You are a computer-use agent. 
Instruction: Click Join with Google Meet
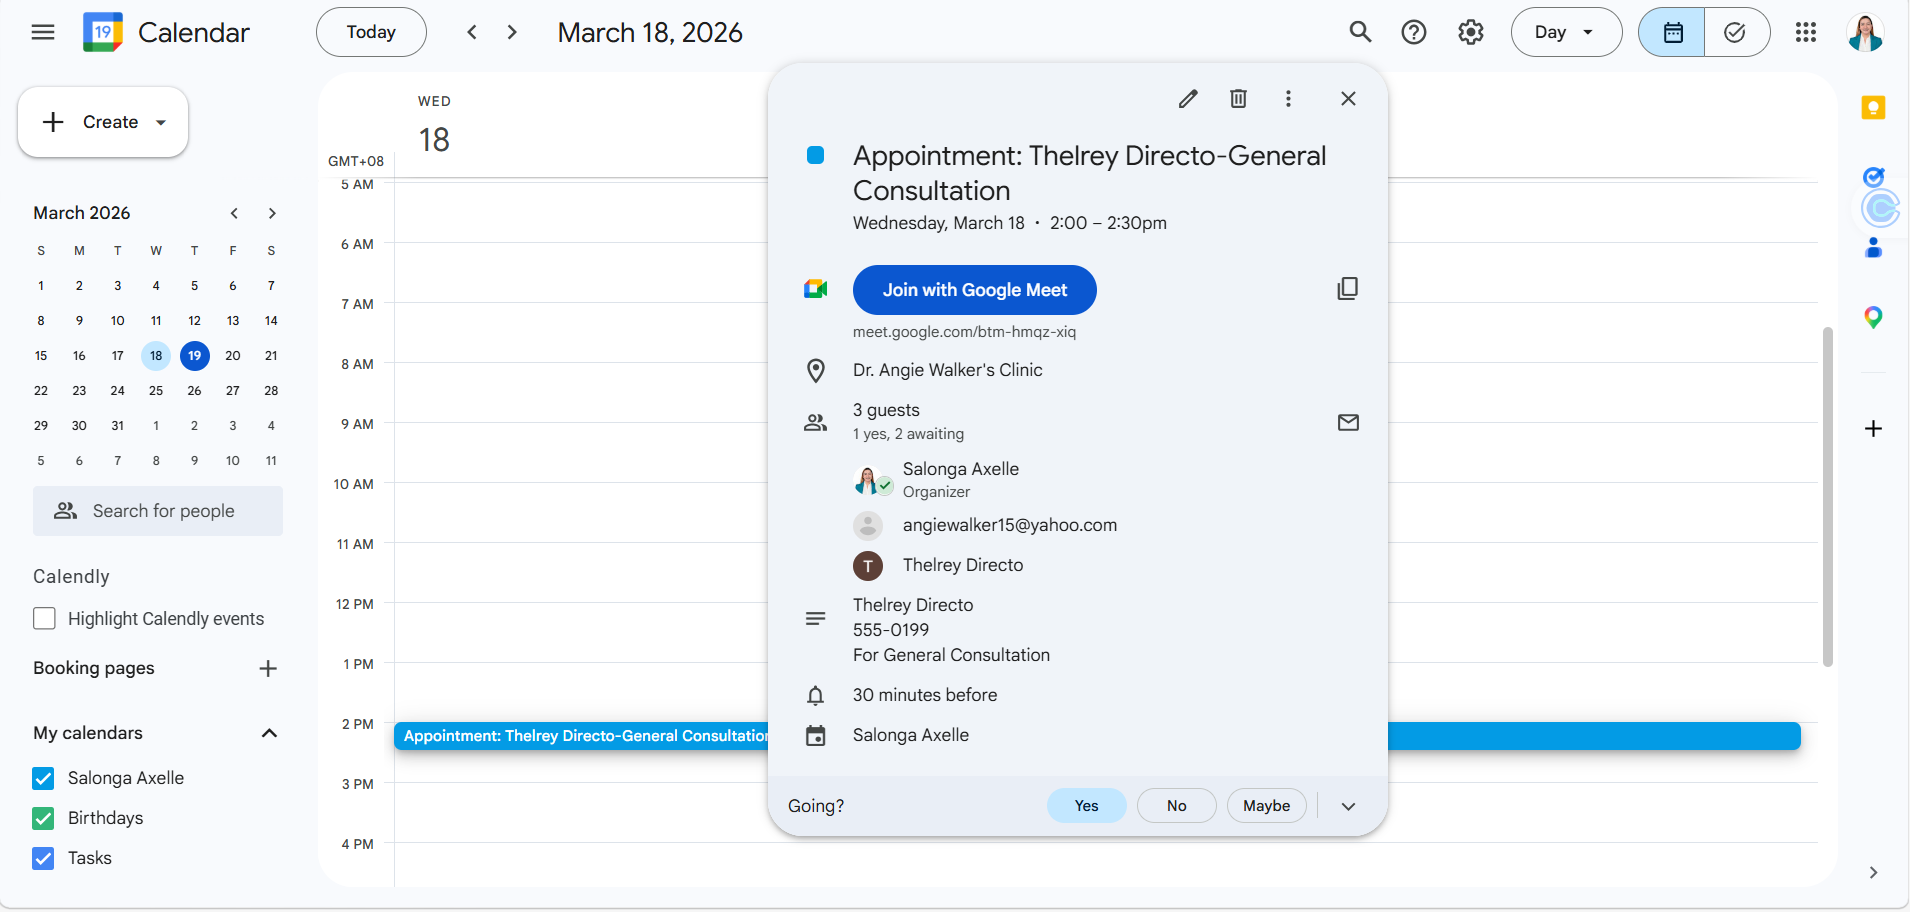tap(974, 290)
